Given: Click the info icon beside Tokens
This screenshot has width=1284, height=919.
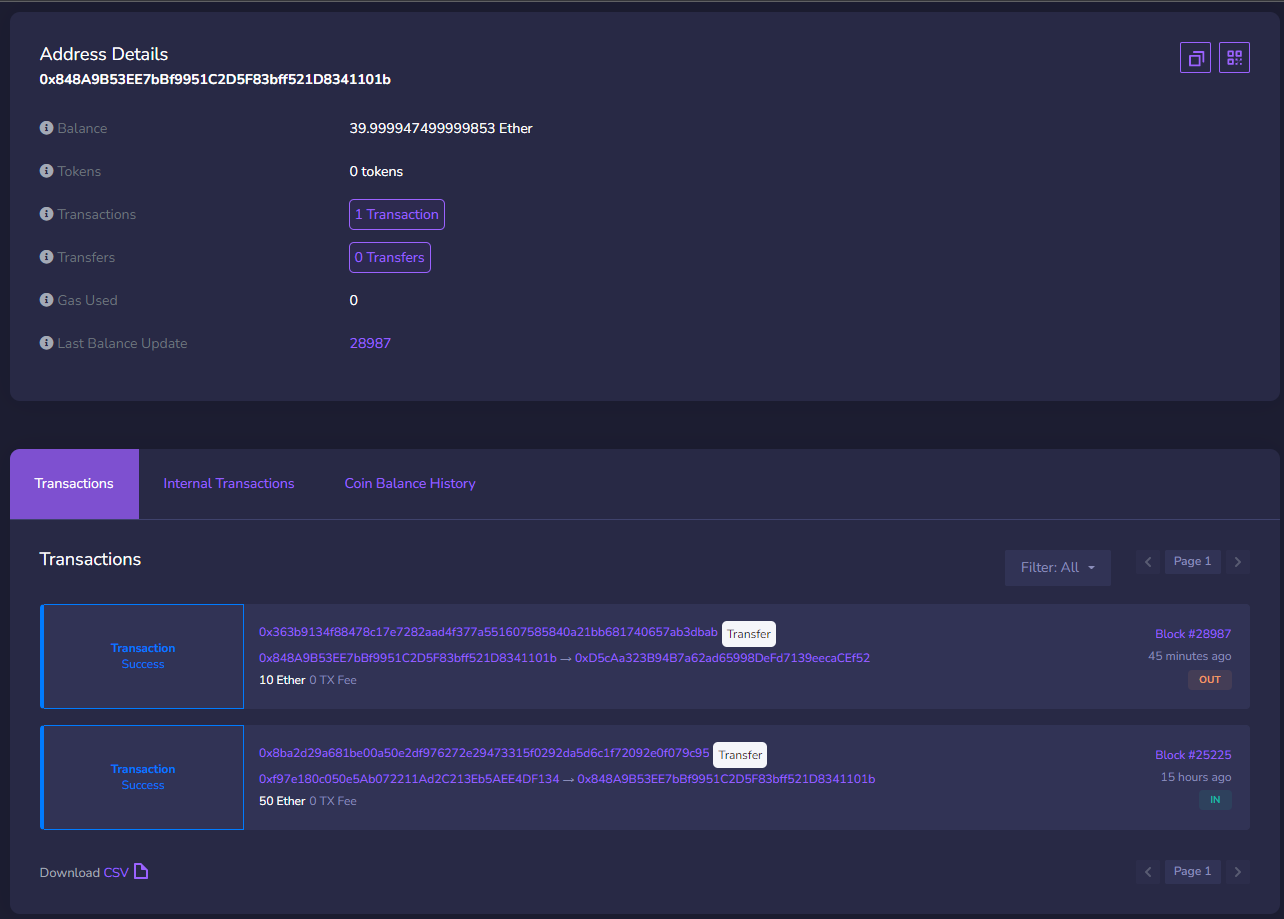Looking at the screenshot, I should tap(46, 171).
